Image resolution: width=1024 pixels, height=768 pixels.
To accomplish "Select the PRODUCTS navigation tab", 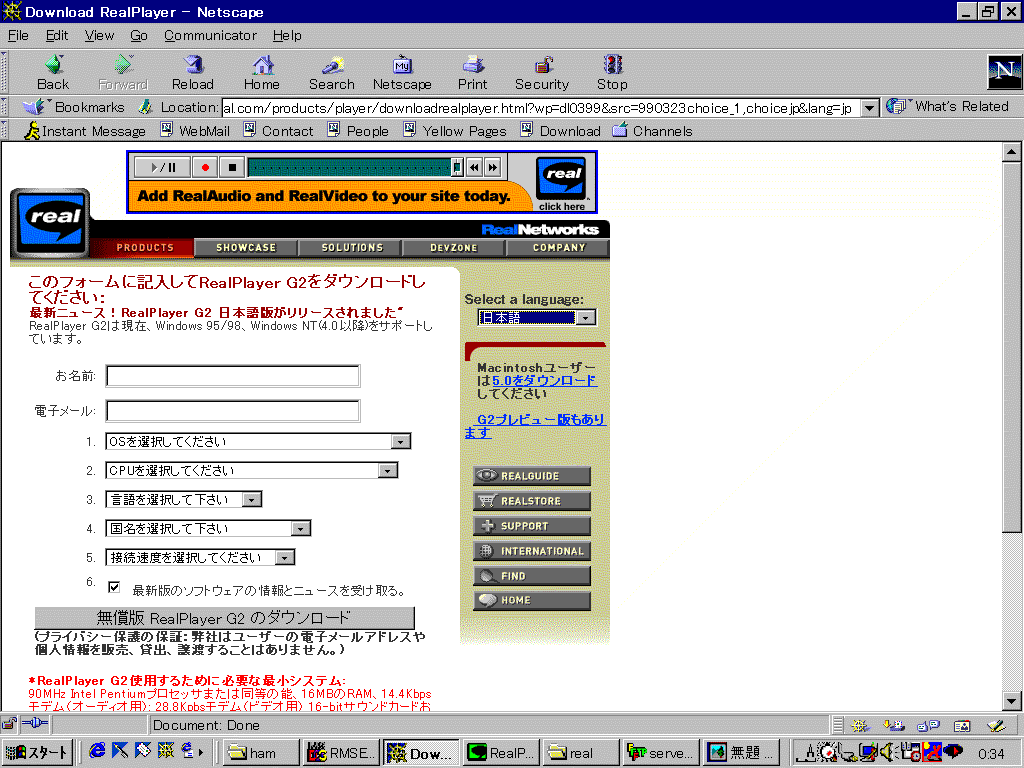I will coord(145,248).
